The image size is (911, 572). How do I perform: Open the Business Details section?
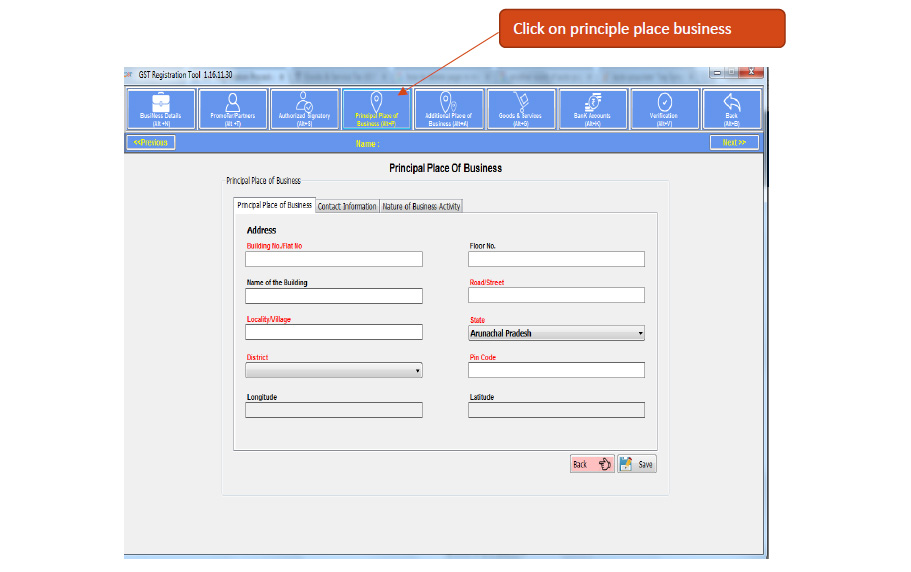[x=160, y=109]
